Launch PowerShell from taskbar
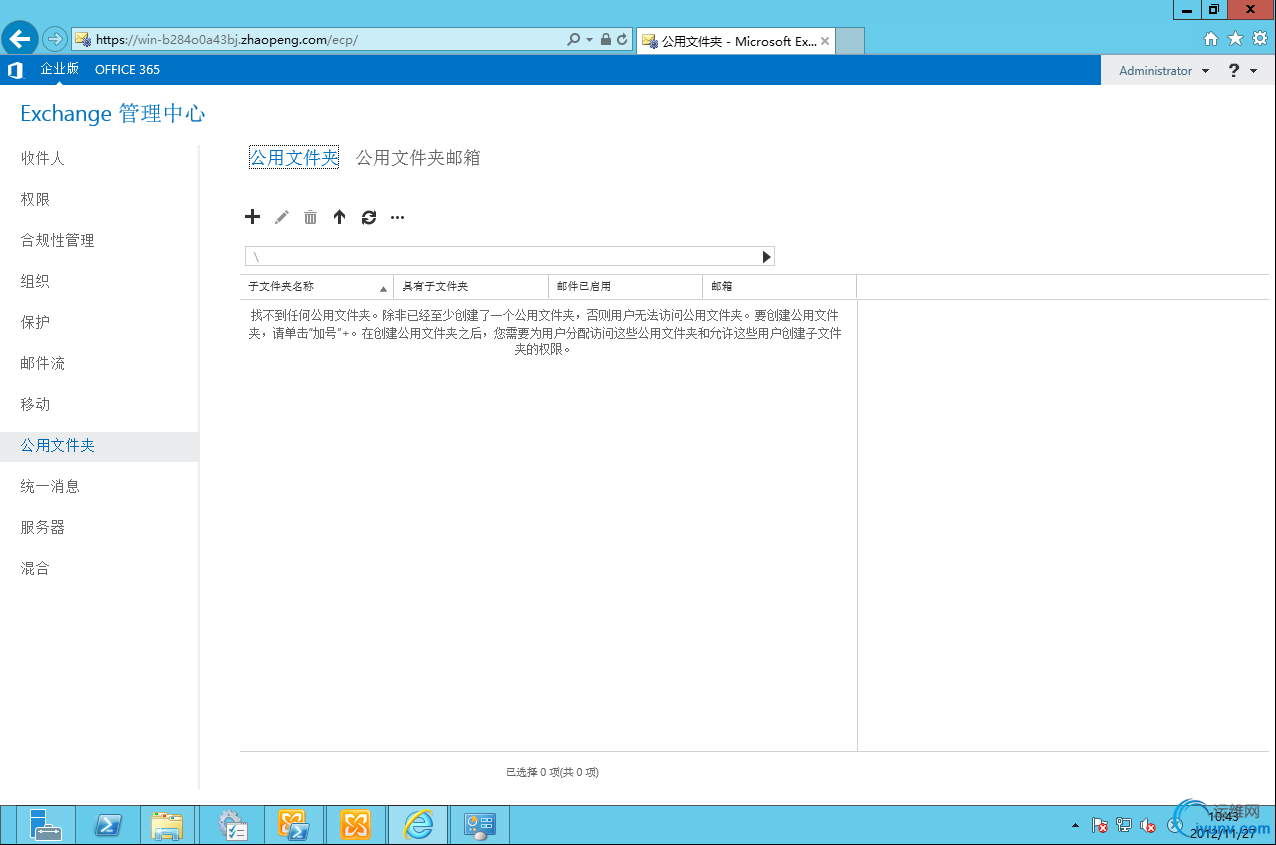 tap(108, 825)
